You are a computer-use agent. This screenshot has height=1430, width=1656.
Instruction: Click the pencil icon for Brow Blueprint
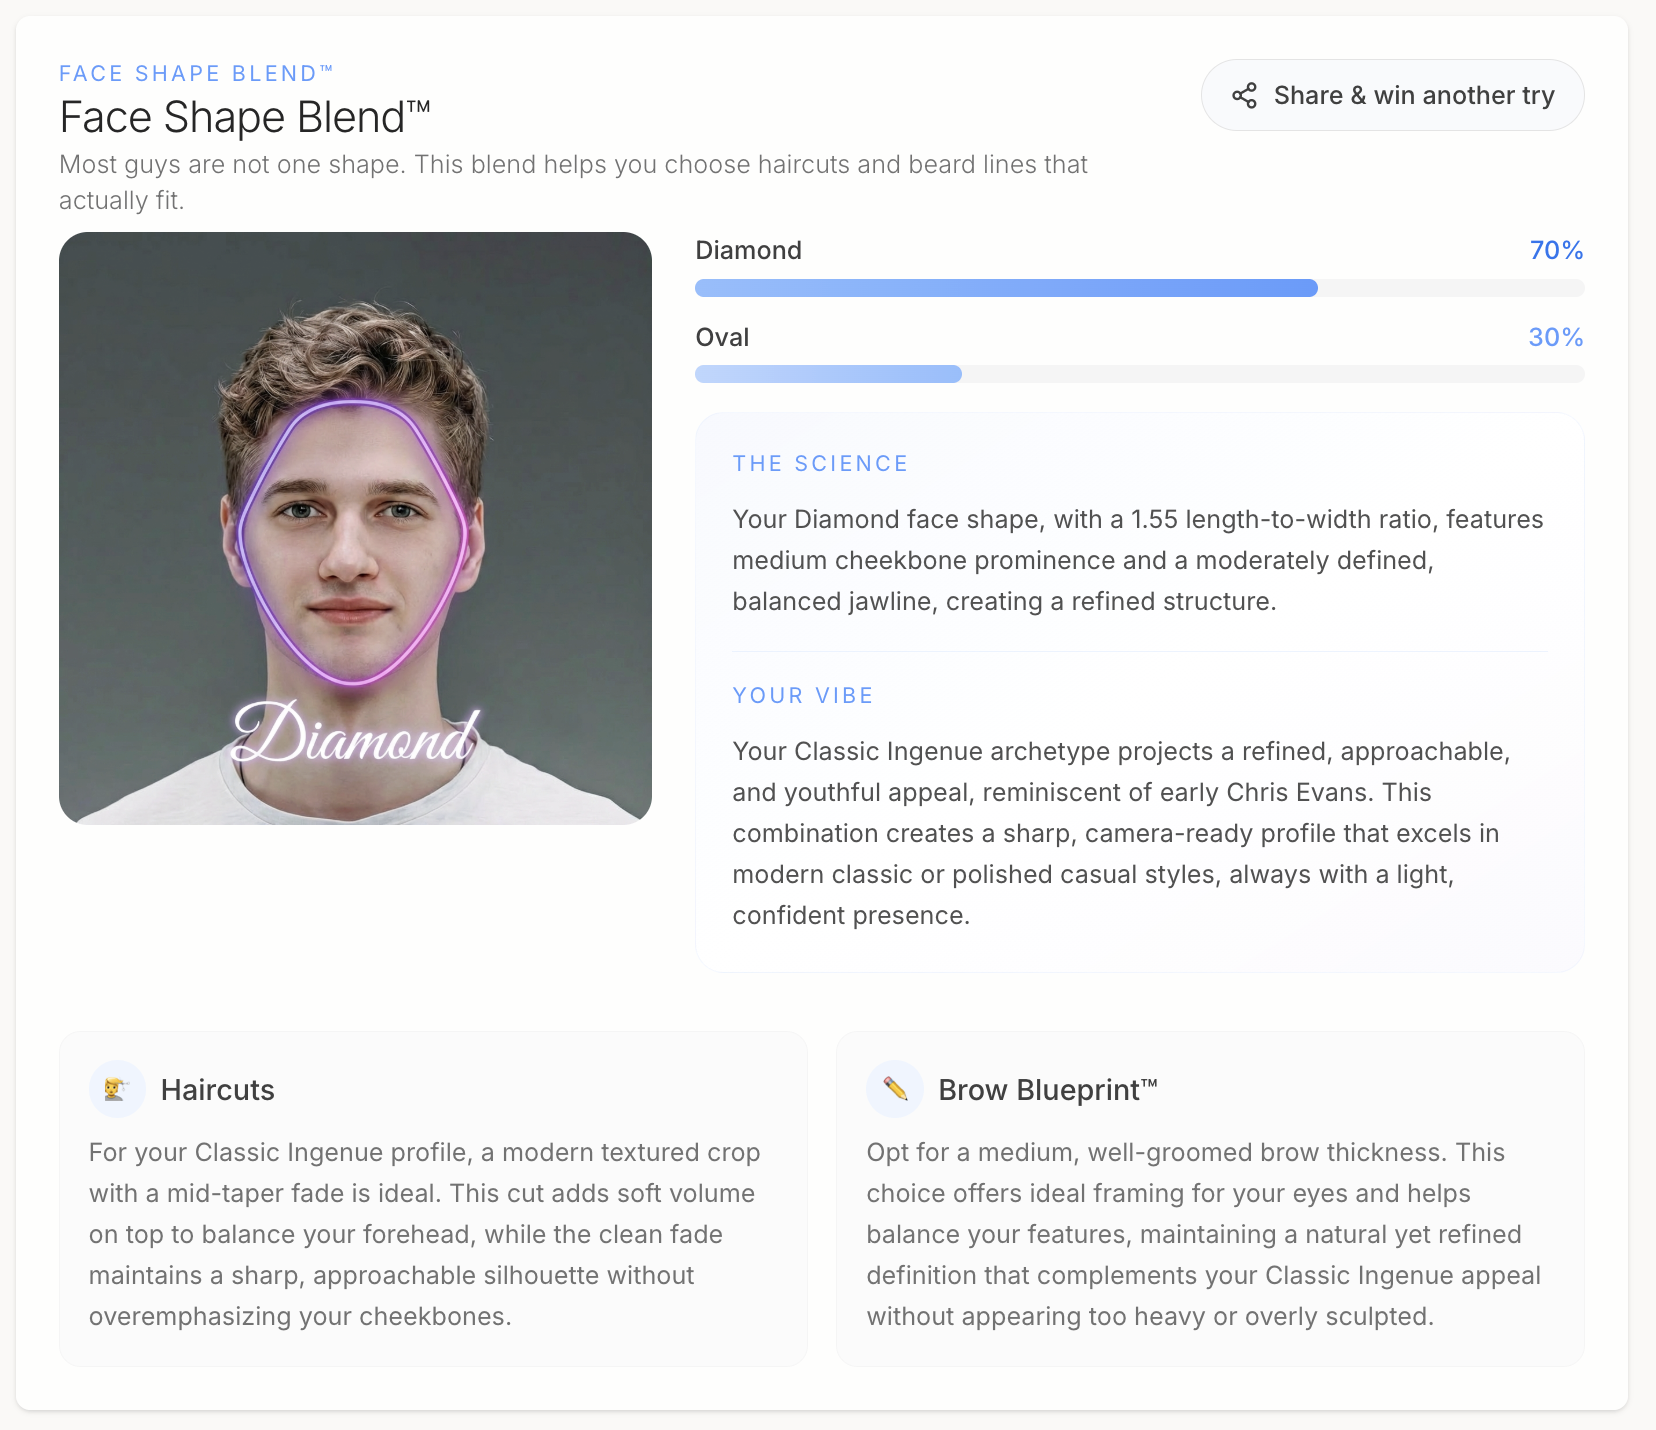tap(895, 1089)
